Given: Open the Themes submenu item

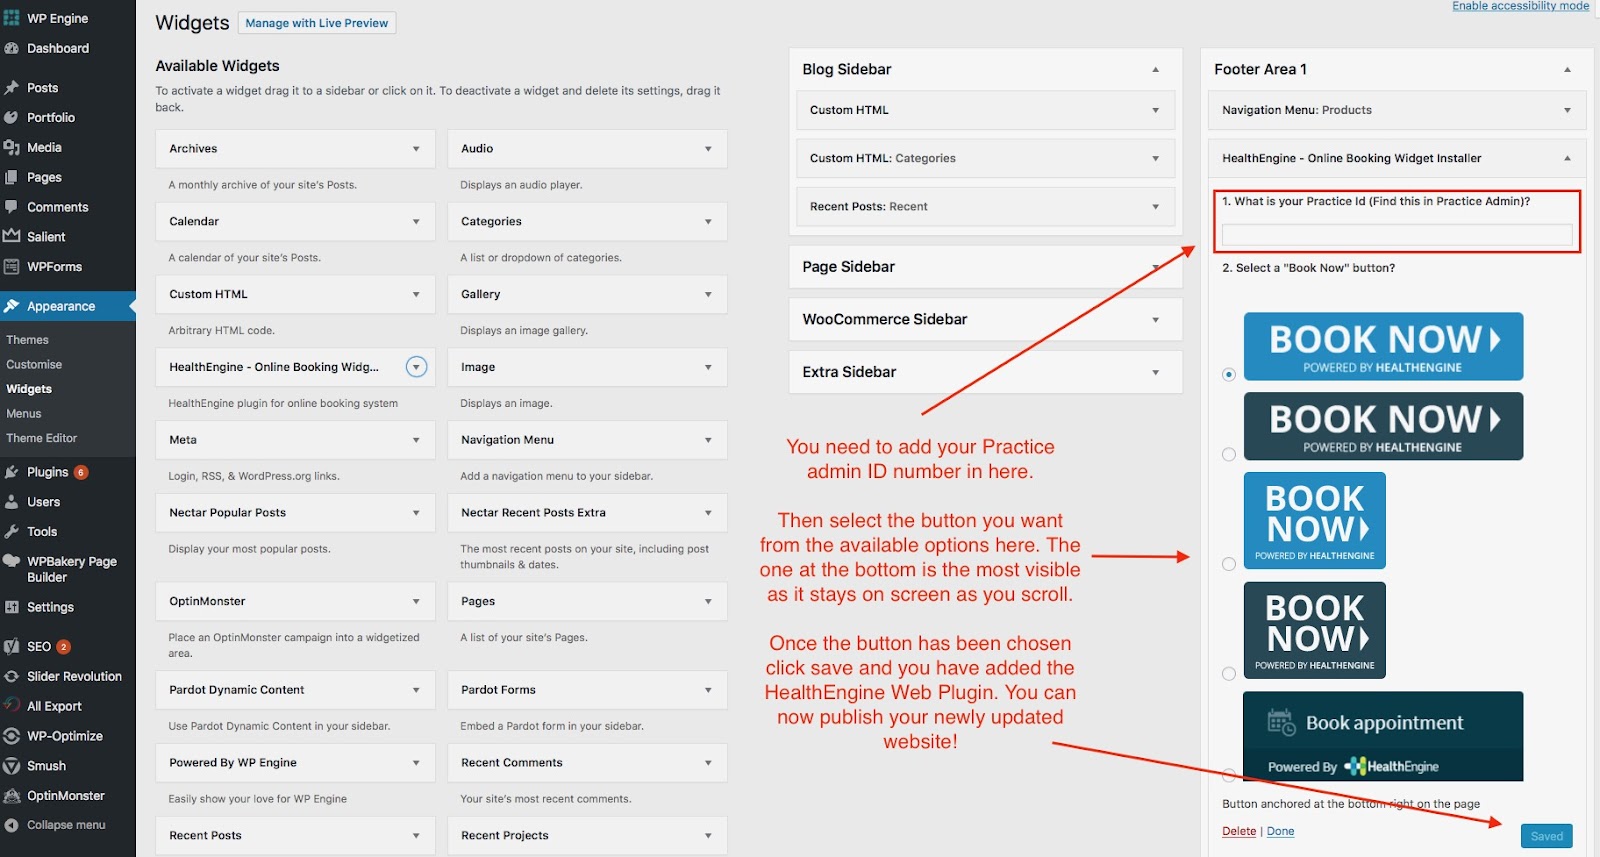Looking at the screenshot, I should pos(28,340).
